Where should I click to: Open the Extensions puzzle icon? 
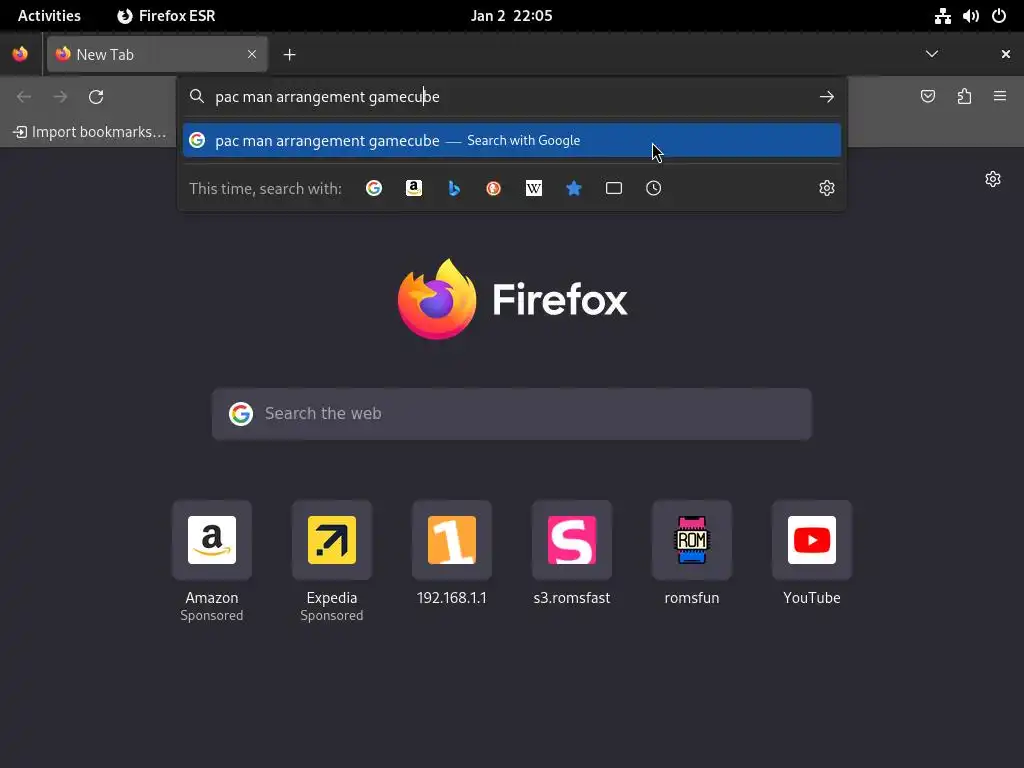tap(964, 97)
